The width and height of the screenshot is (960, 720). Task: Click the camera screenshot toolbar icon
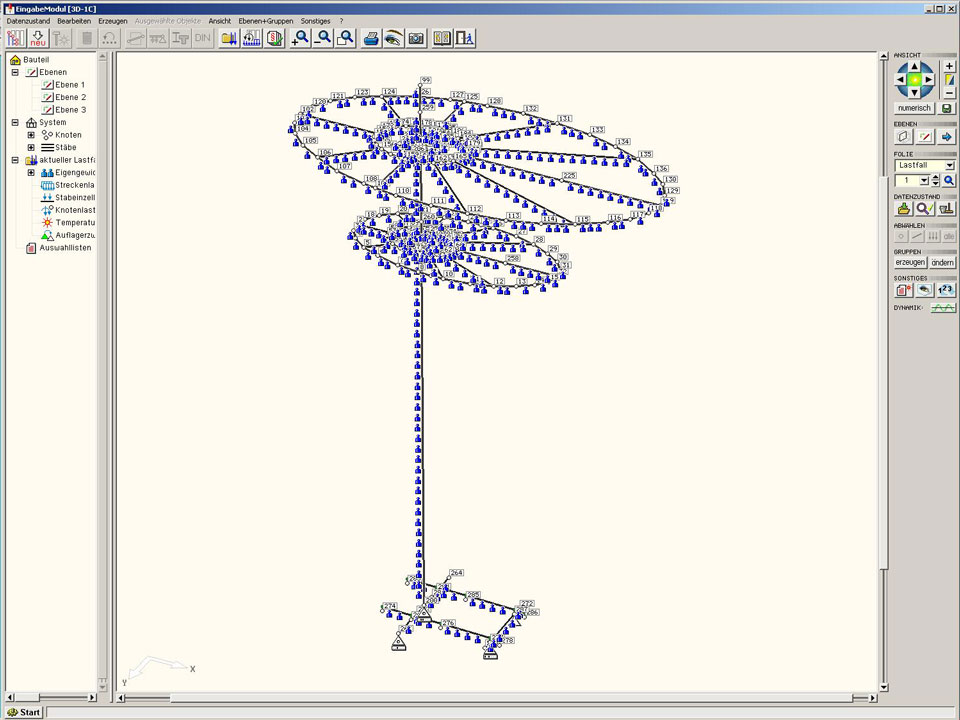coord(416,38)
